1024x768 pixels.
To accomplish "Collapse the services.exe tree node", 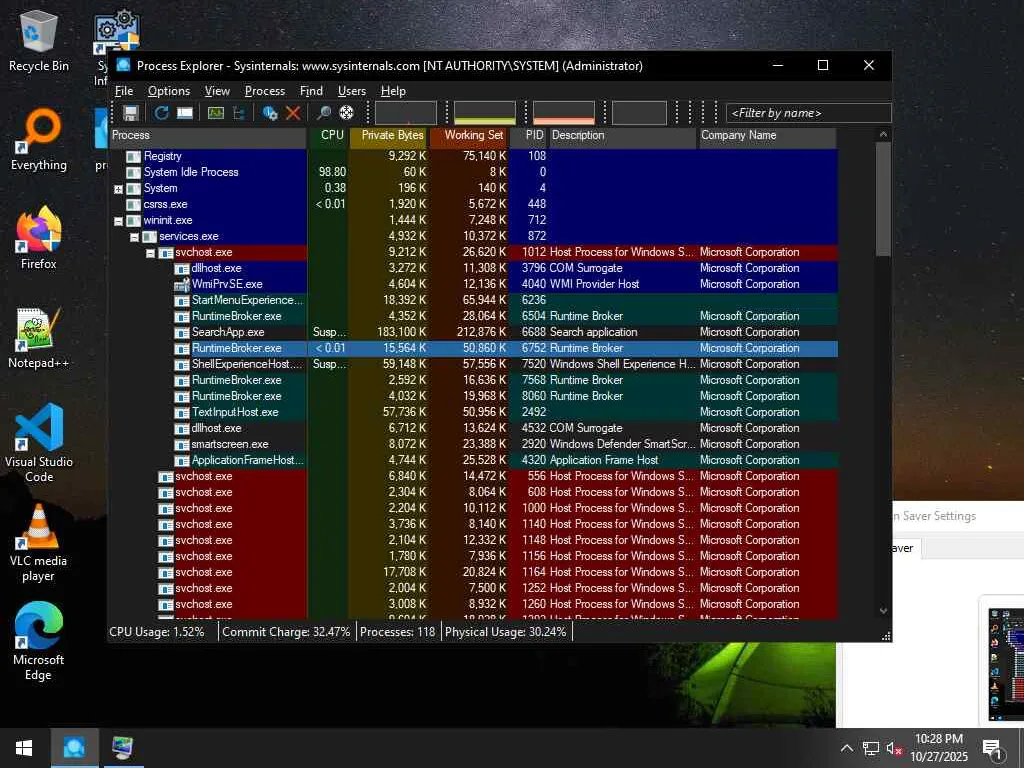I will (x=135, y=237).
